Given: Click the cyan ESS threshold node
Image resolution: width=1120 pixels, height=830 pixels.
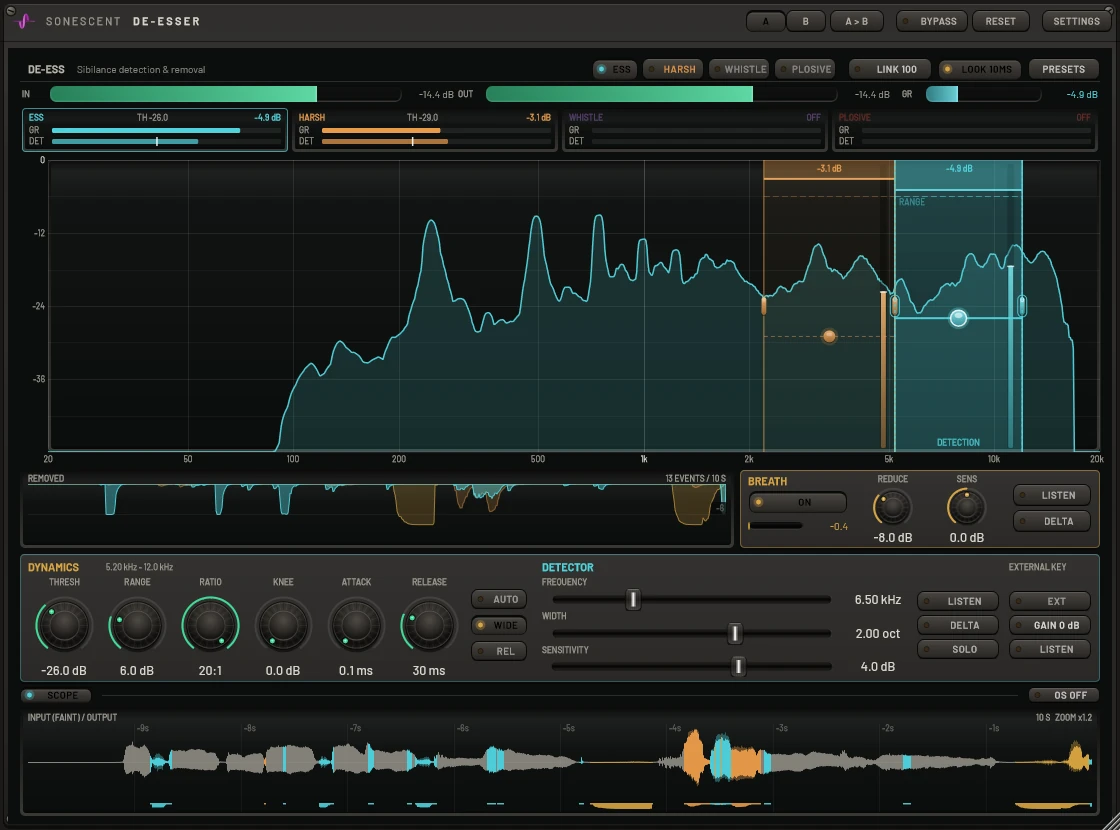Looking at the screenshot, I should click(958, 318).
